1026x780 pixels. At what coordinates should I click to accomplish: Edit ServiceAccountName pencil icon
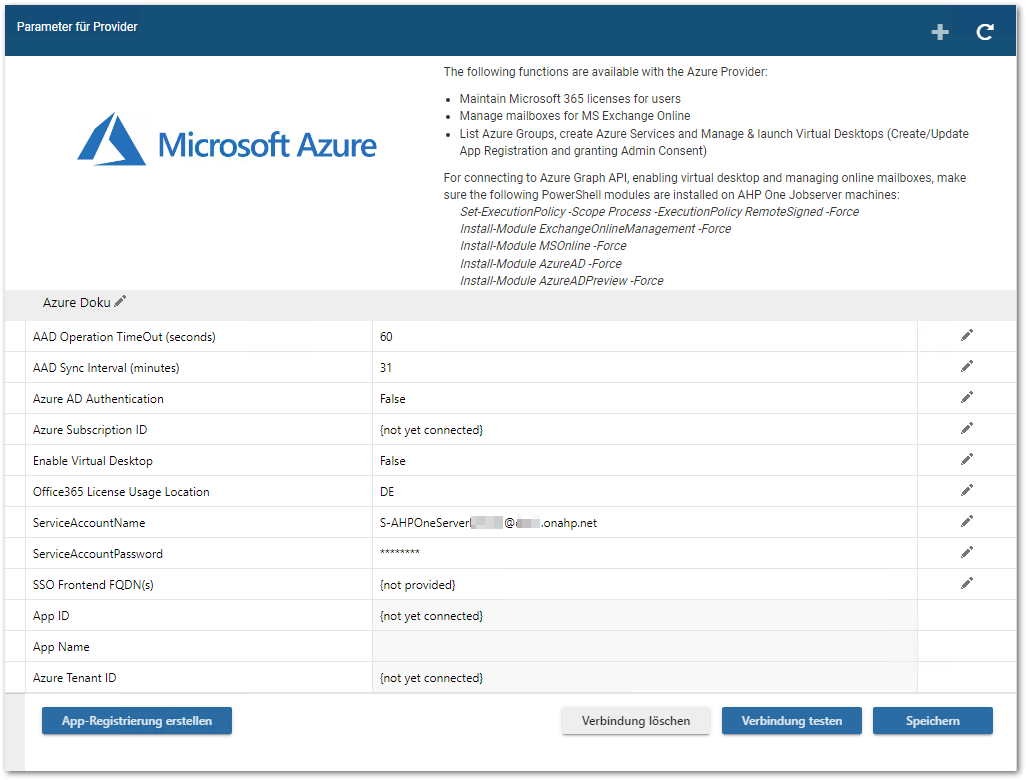coord(966,522)
